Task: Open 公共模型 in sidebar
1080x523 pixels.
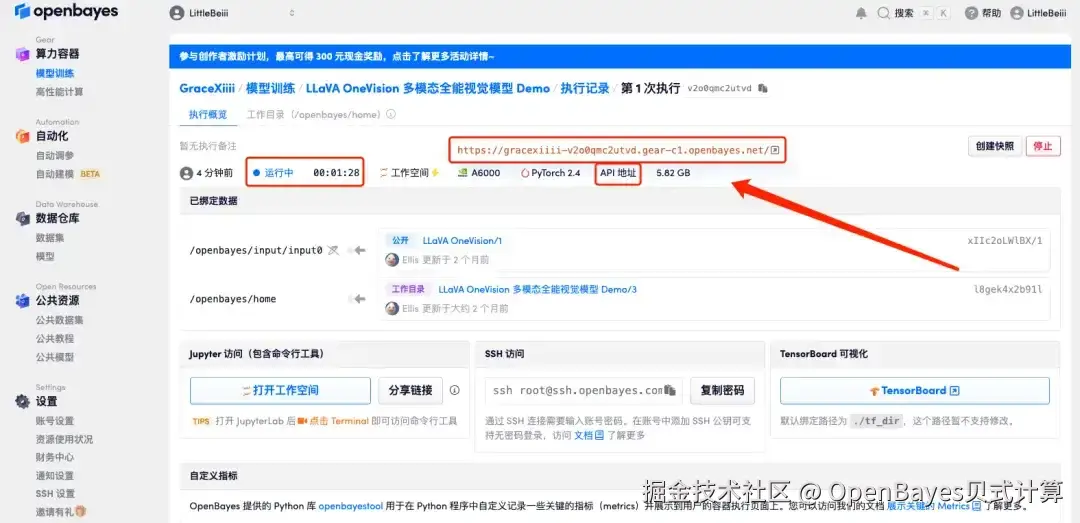Action: (55, 357)
